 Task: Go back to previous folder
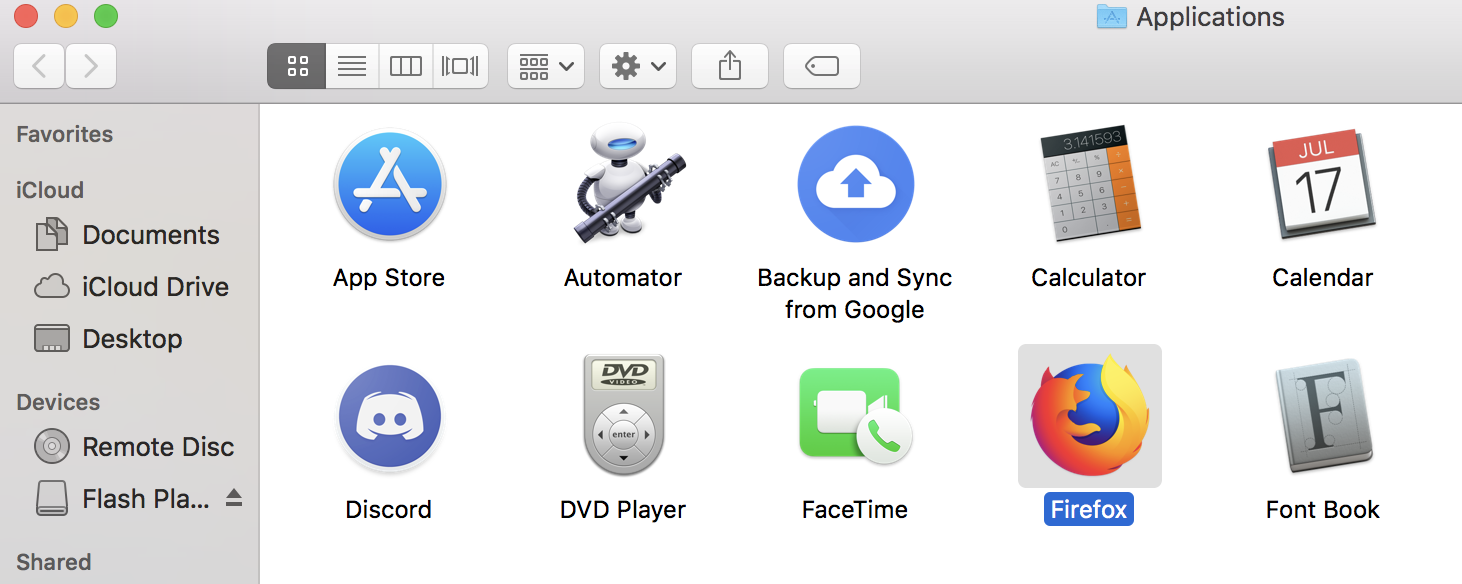(40, 67)
